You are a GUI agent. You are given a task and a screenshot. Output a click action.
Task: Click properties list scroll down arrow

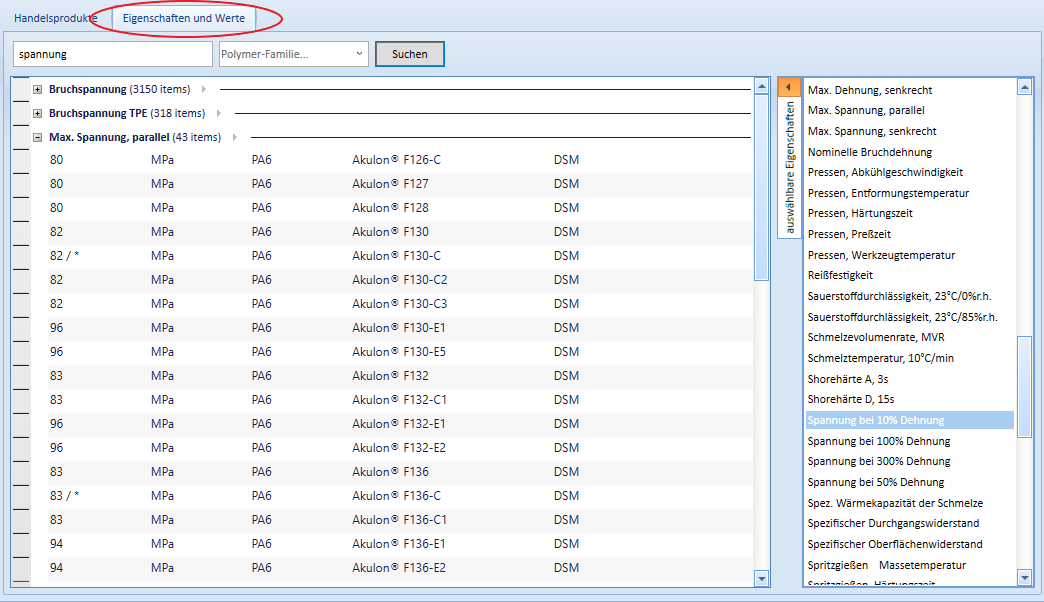(x=1025, y=578)
